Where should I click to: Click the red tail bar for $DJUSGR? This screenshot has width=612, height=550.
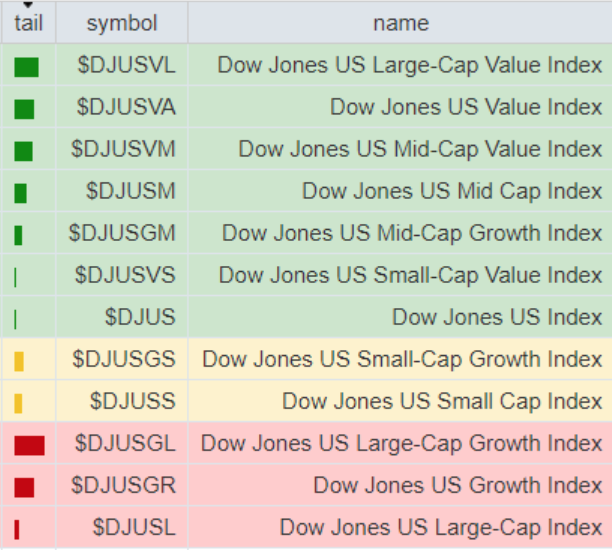coord(25,487)
